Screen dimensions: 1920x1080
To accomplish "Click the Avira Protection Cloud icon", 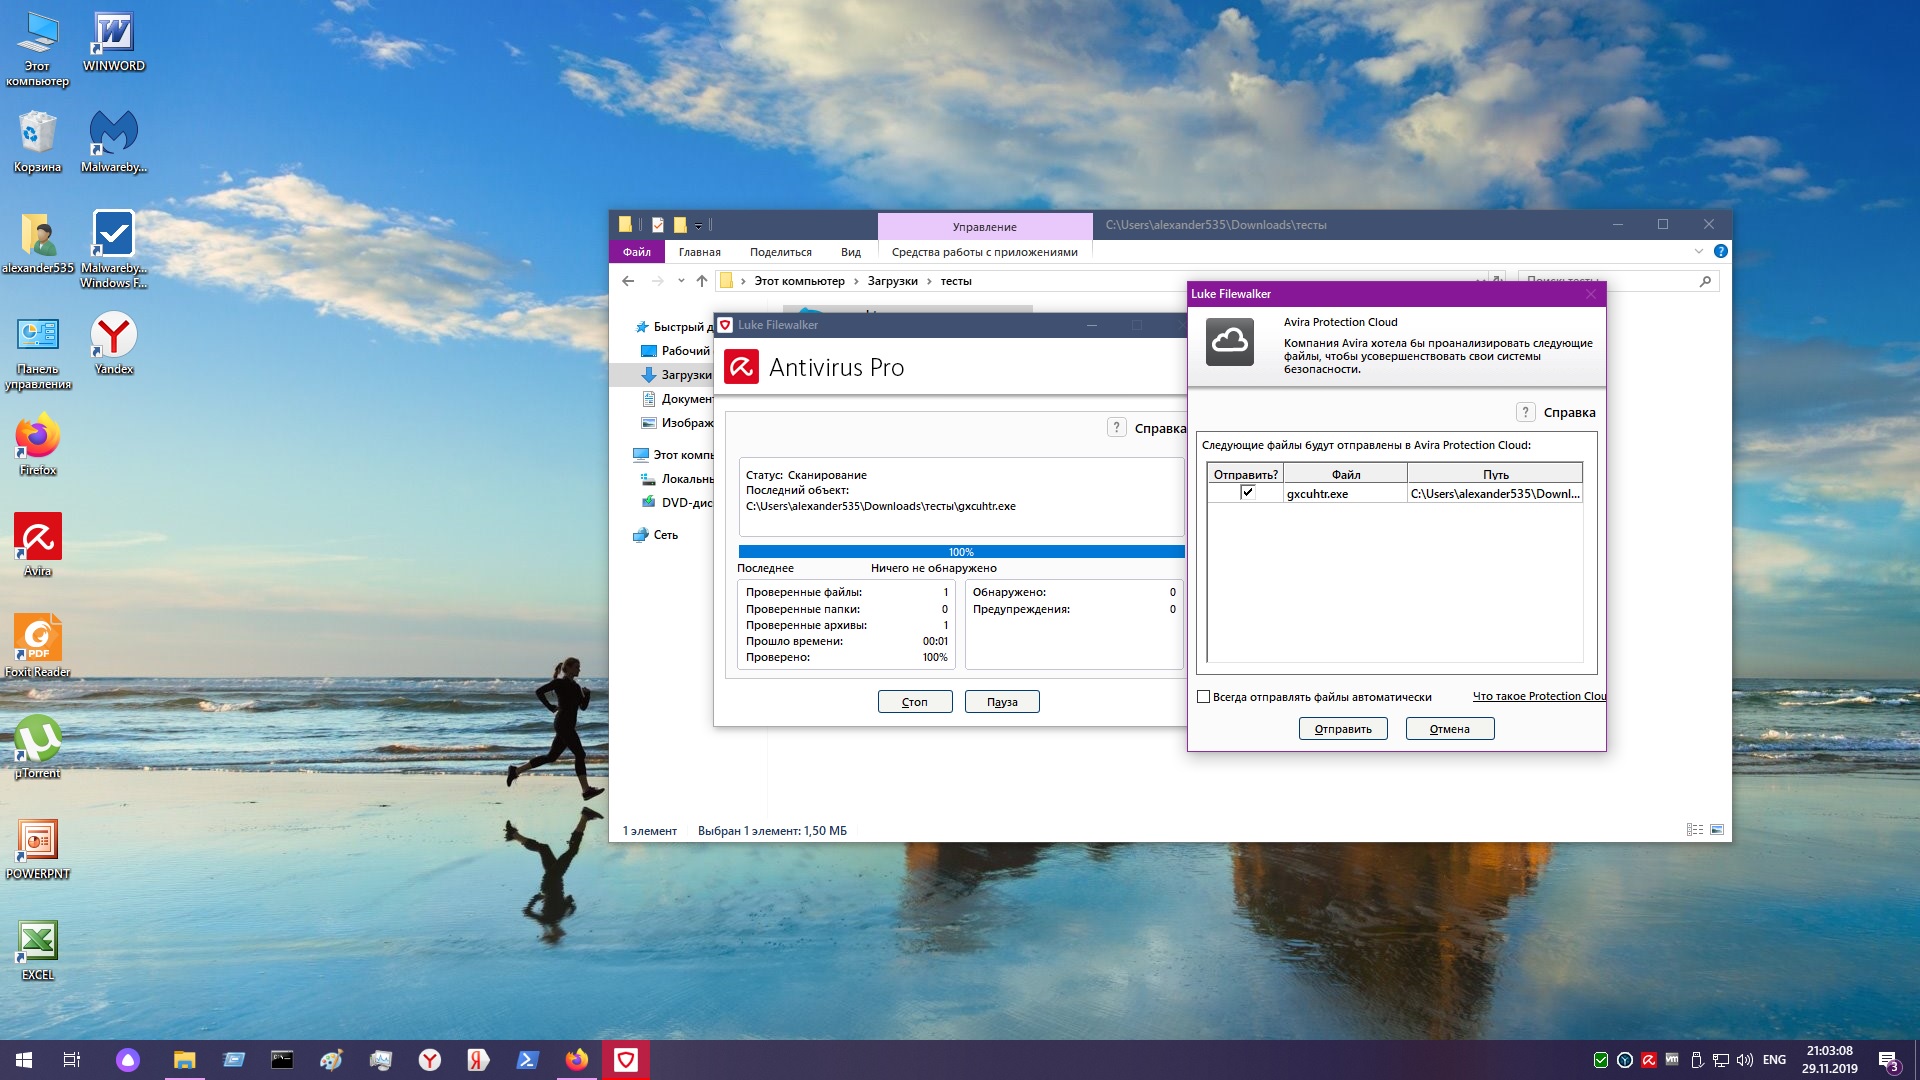I will click(1229, 343).
